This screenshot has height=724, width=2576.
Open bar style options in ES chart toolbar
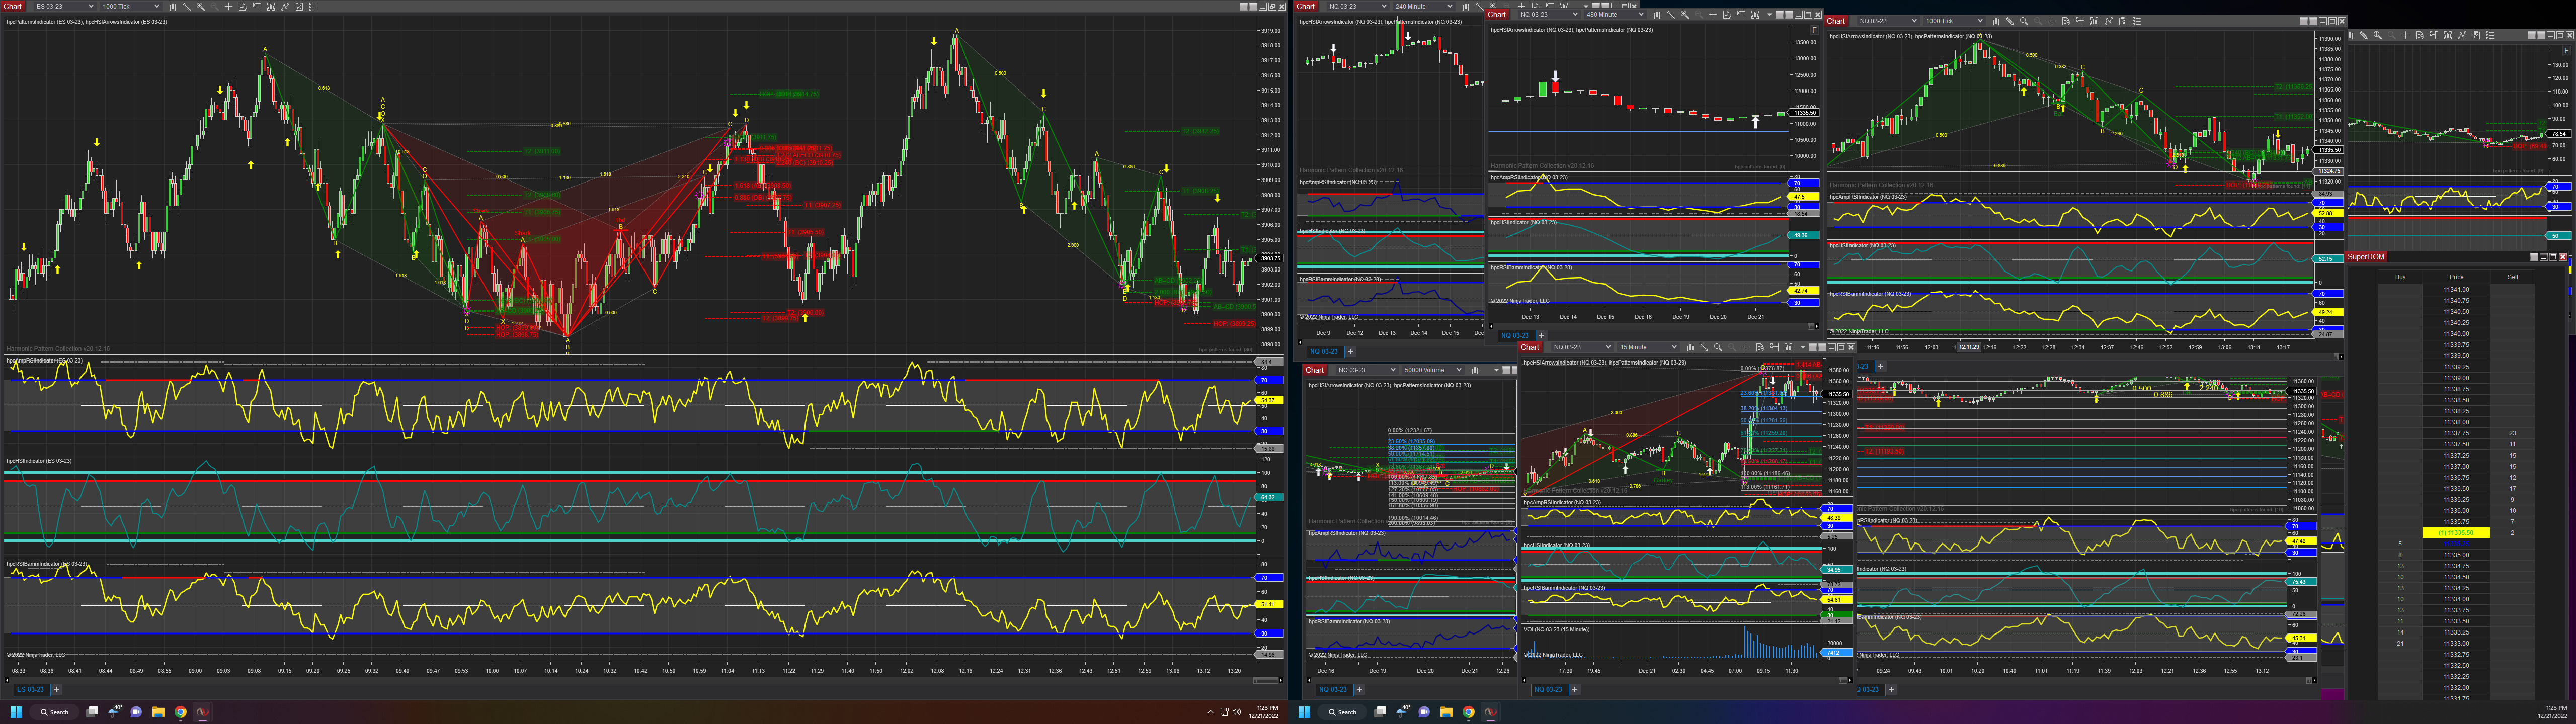pos(173,6)
